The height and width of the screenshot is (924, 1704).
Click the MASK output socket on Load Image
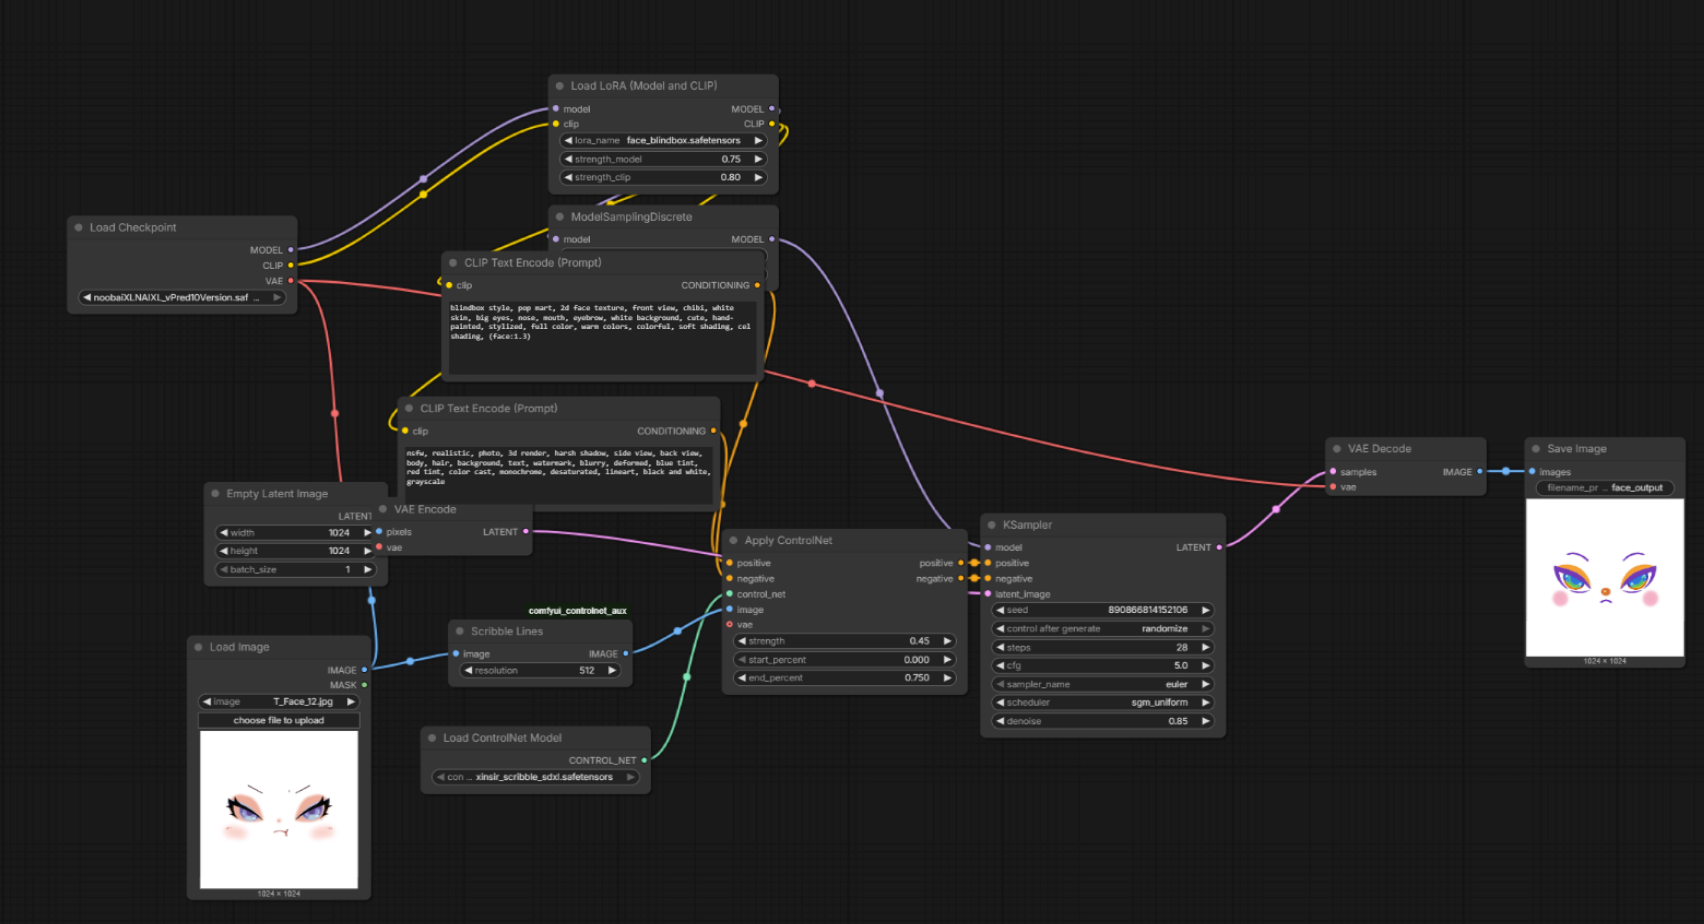364,686
